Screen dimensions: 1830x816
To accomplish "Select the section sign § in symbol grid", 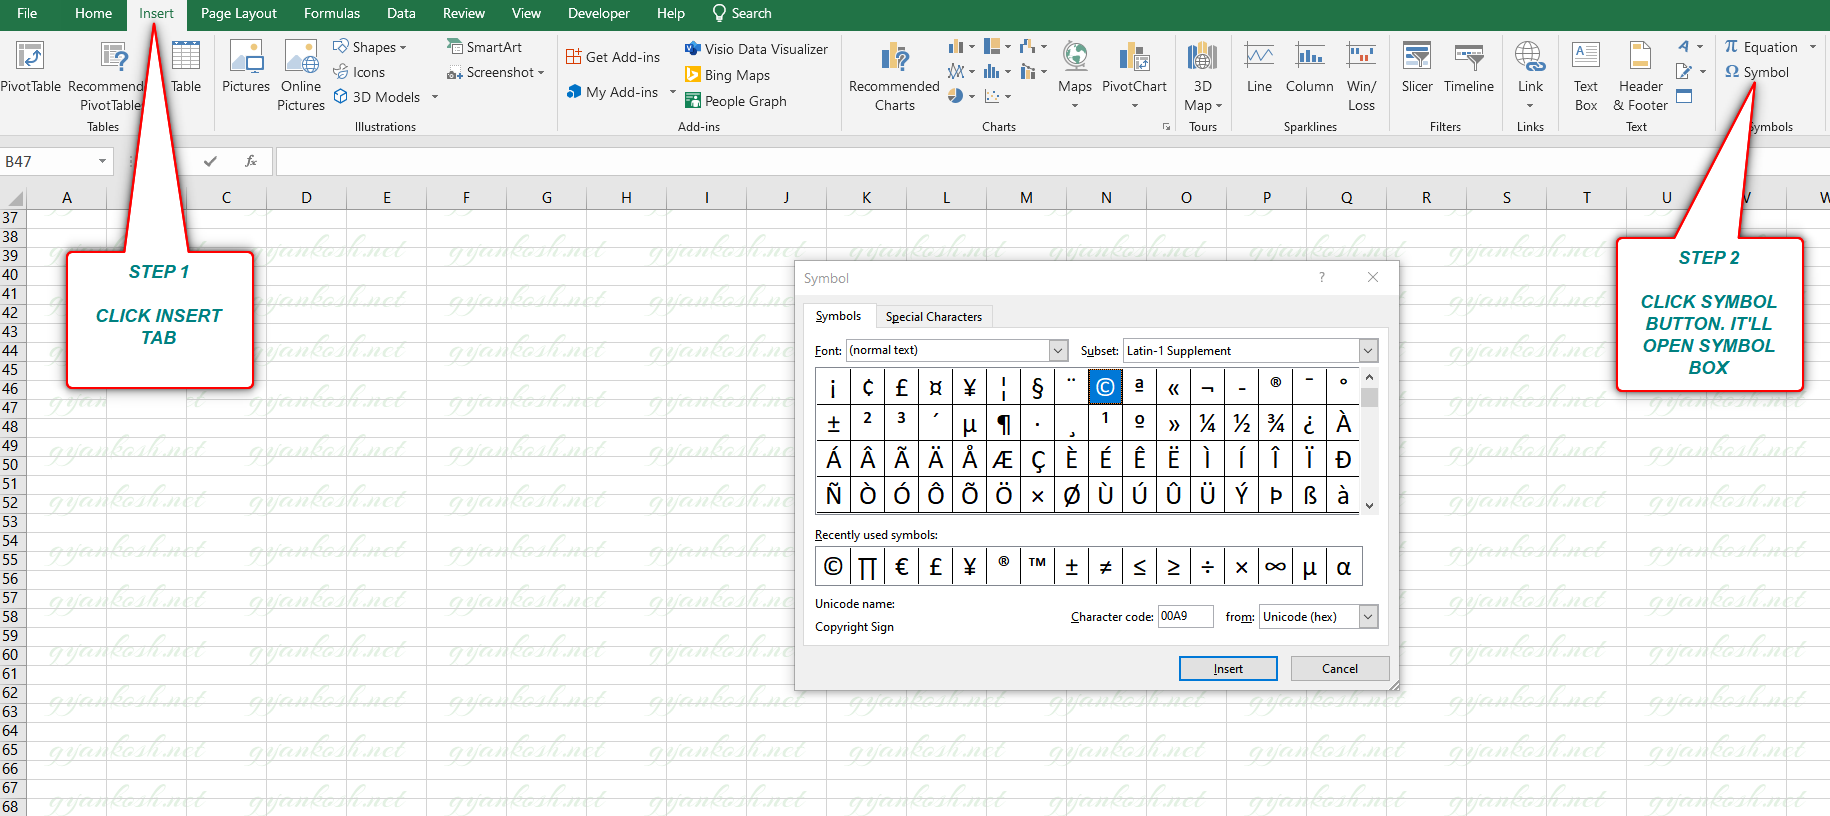I will (x=1037, y=387).
